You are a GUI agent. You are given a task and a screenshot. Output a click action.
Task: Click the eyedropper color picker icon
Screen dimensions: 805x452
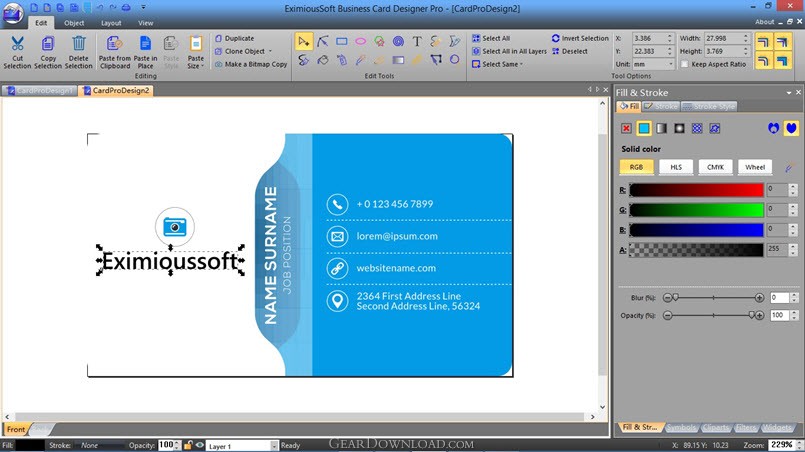click(789, 167)
